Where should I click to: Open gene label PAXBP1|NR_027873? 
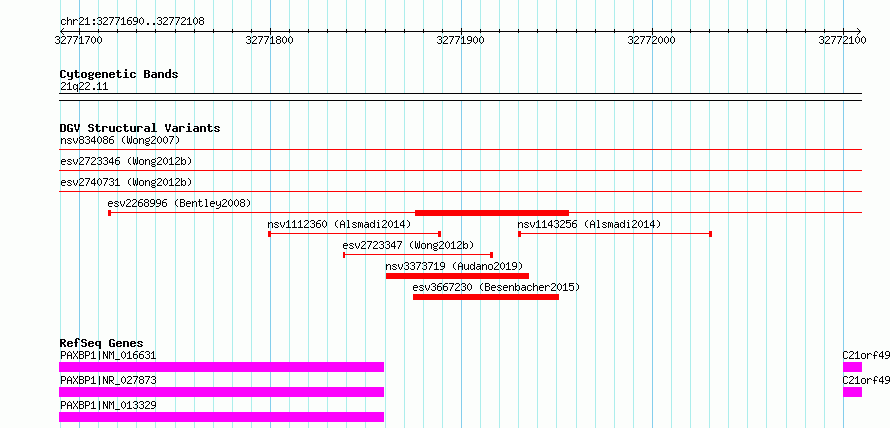(x=108, y=380)
